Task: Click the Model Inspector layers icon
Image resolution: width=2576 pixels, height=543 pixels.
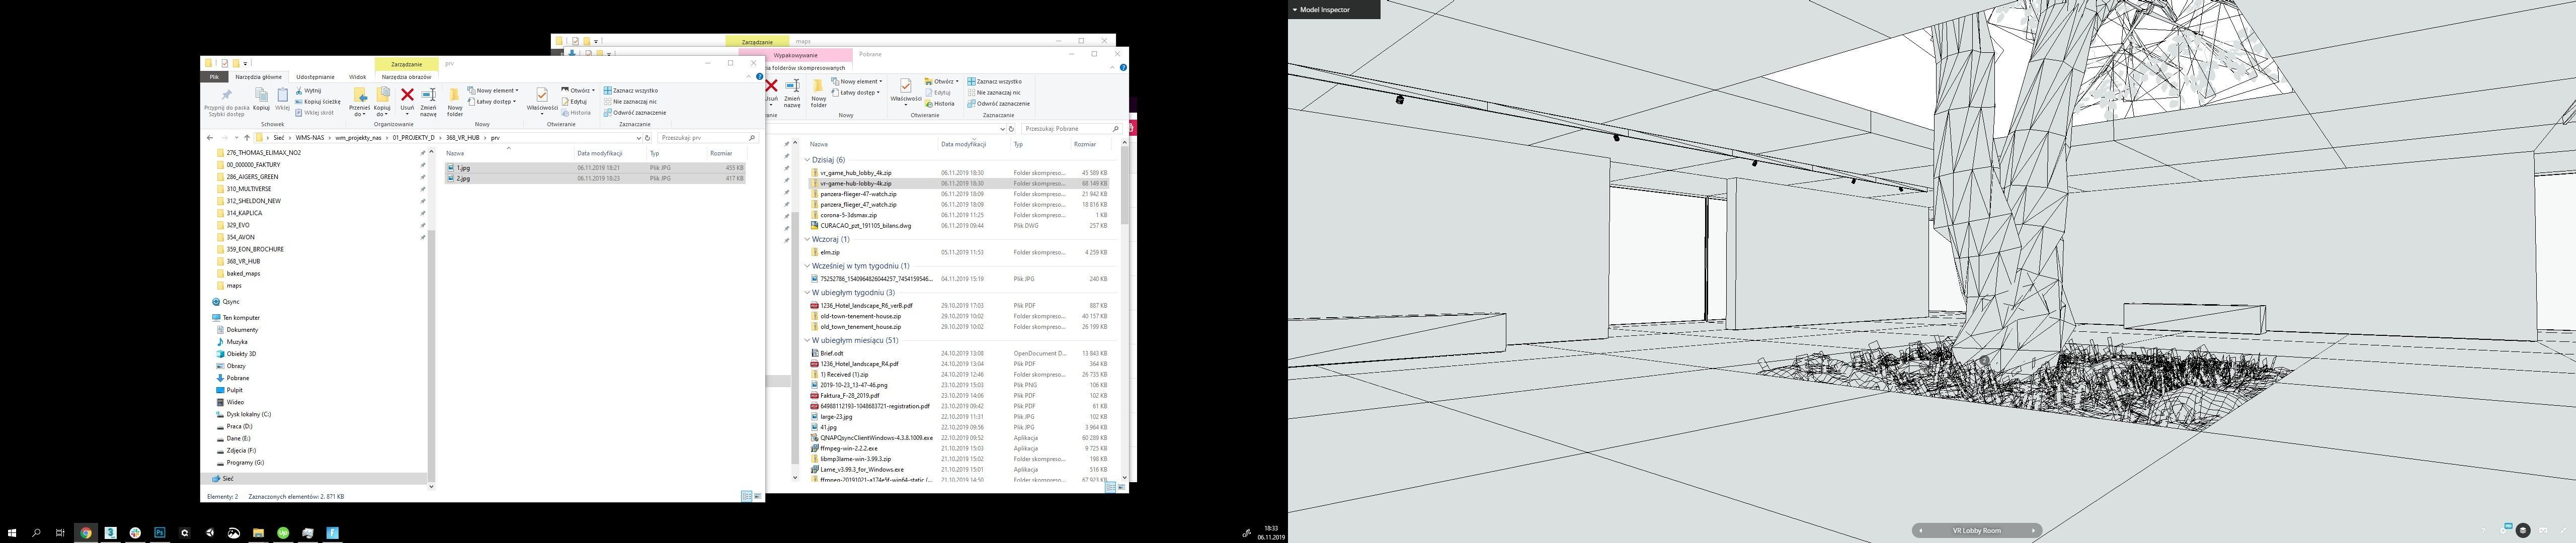Action: (x=2523, y=530)
